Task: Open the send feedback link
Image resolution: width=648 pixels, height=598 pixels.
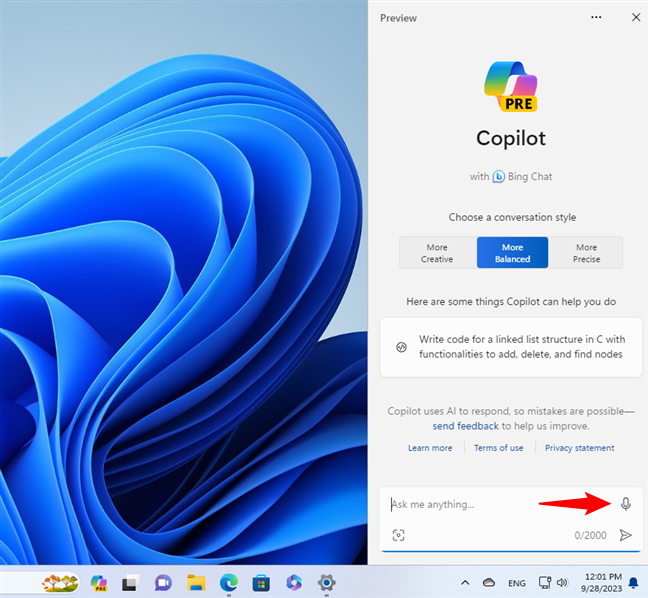Action: tap(465, 426)
